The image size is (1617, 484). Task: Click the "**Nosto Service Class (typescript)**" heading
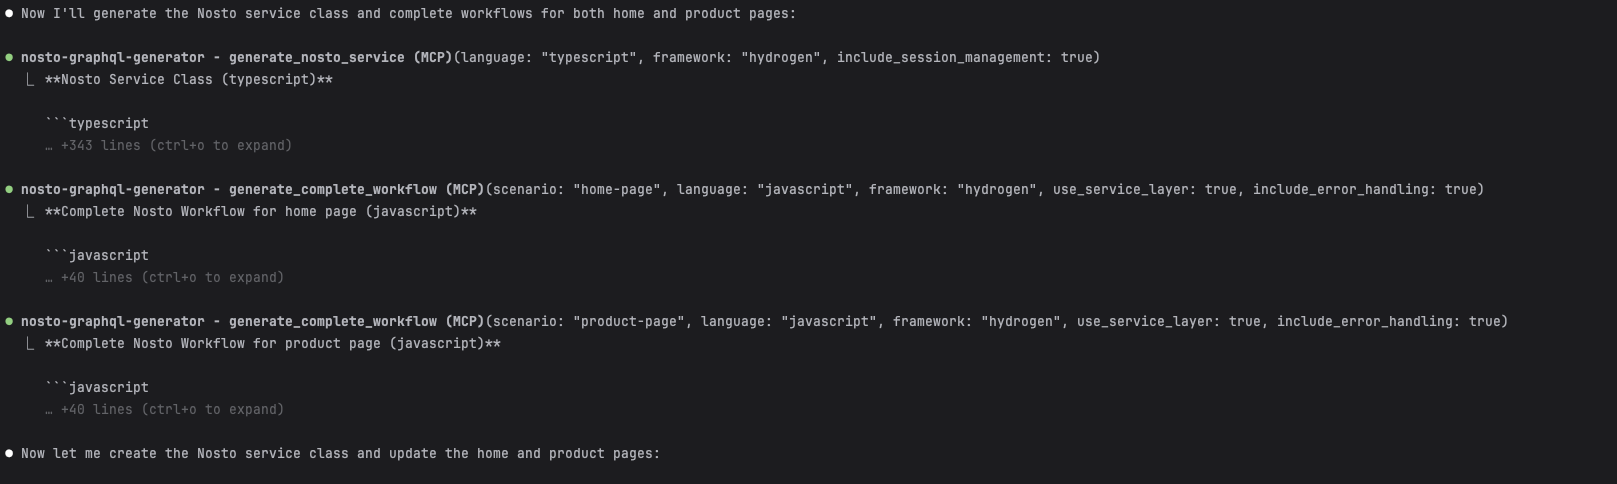(189, 80)
